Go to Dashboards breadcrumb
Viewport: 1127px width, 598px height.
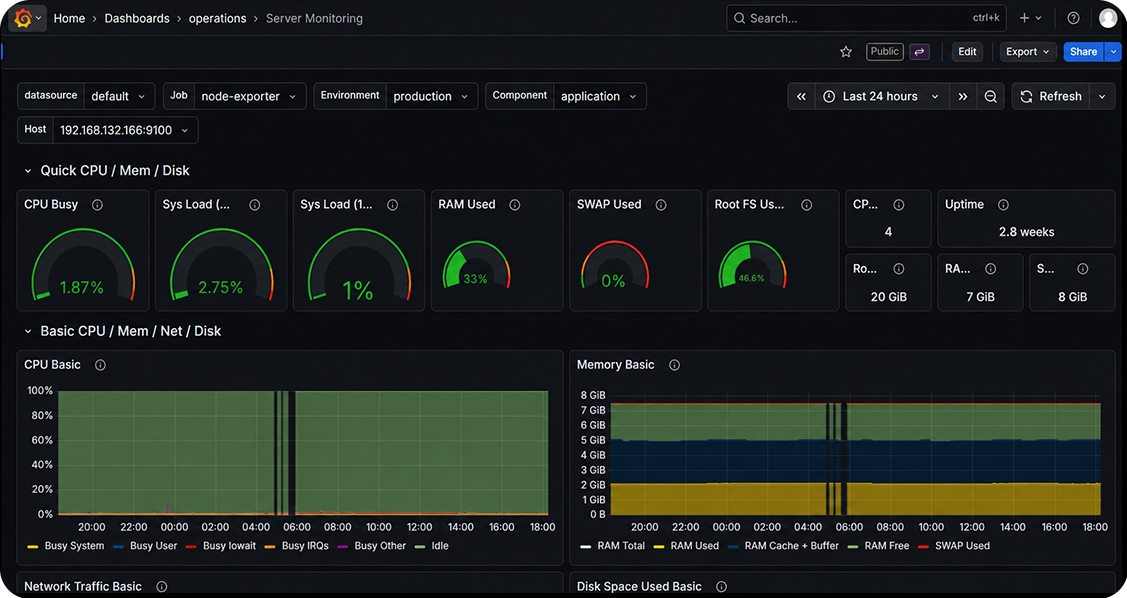click(137, 18)
